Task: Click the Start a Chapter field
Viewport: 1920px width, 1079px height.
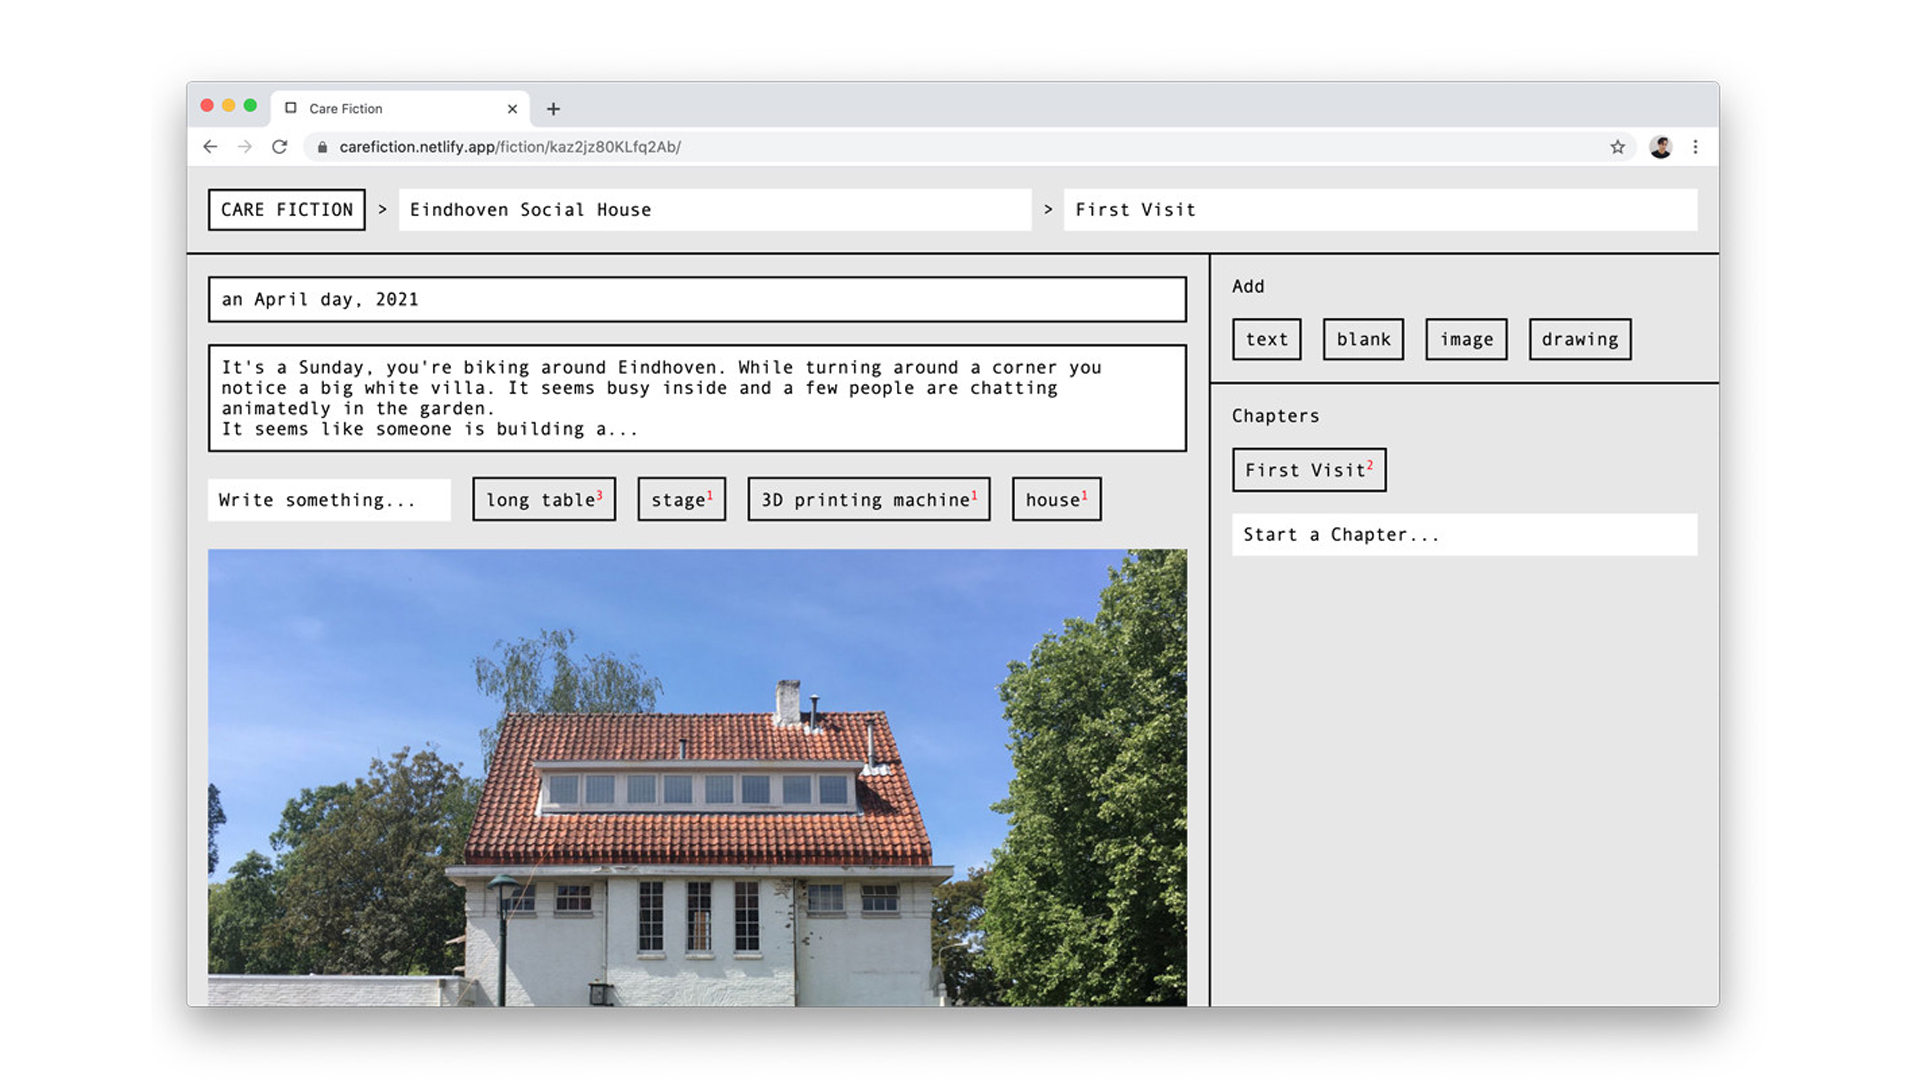Action: click(1464, 535)
